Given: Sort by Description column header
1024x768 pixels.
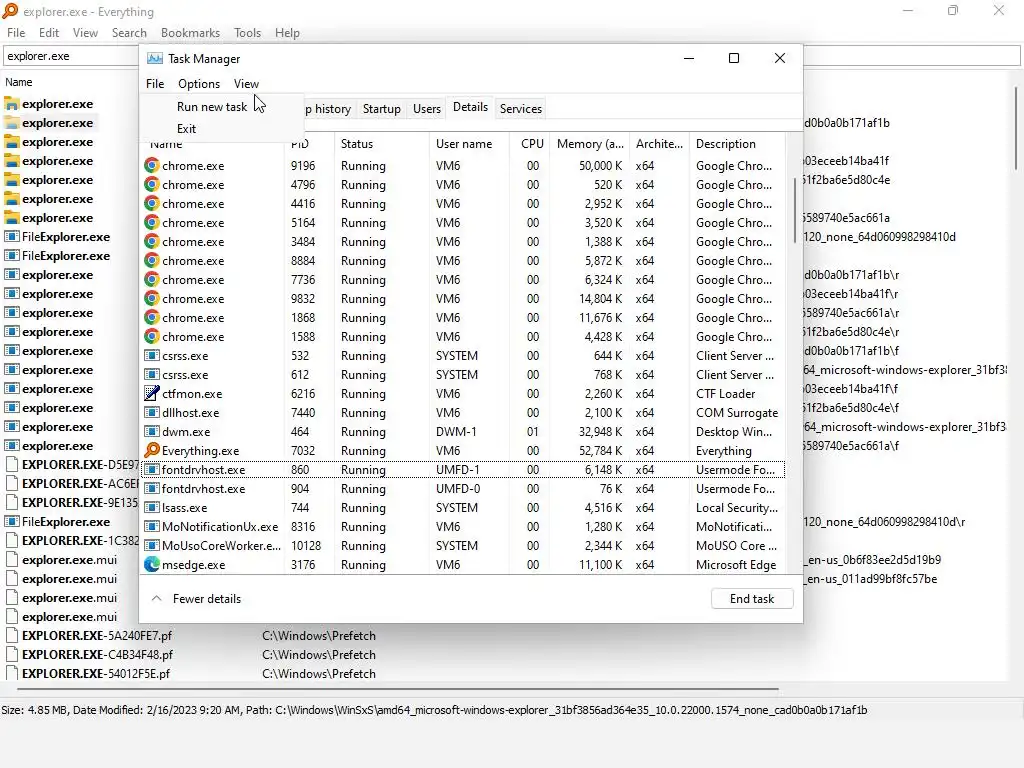Looking at the screenshot, I should click(737, 144).
